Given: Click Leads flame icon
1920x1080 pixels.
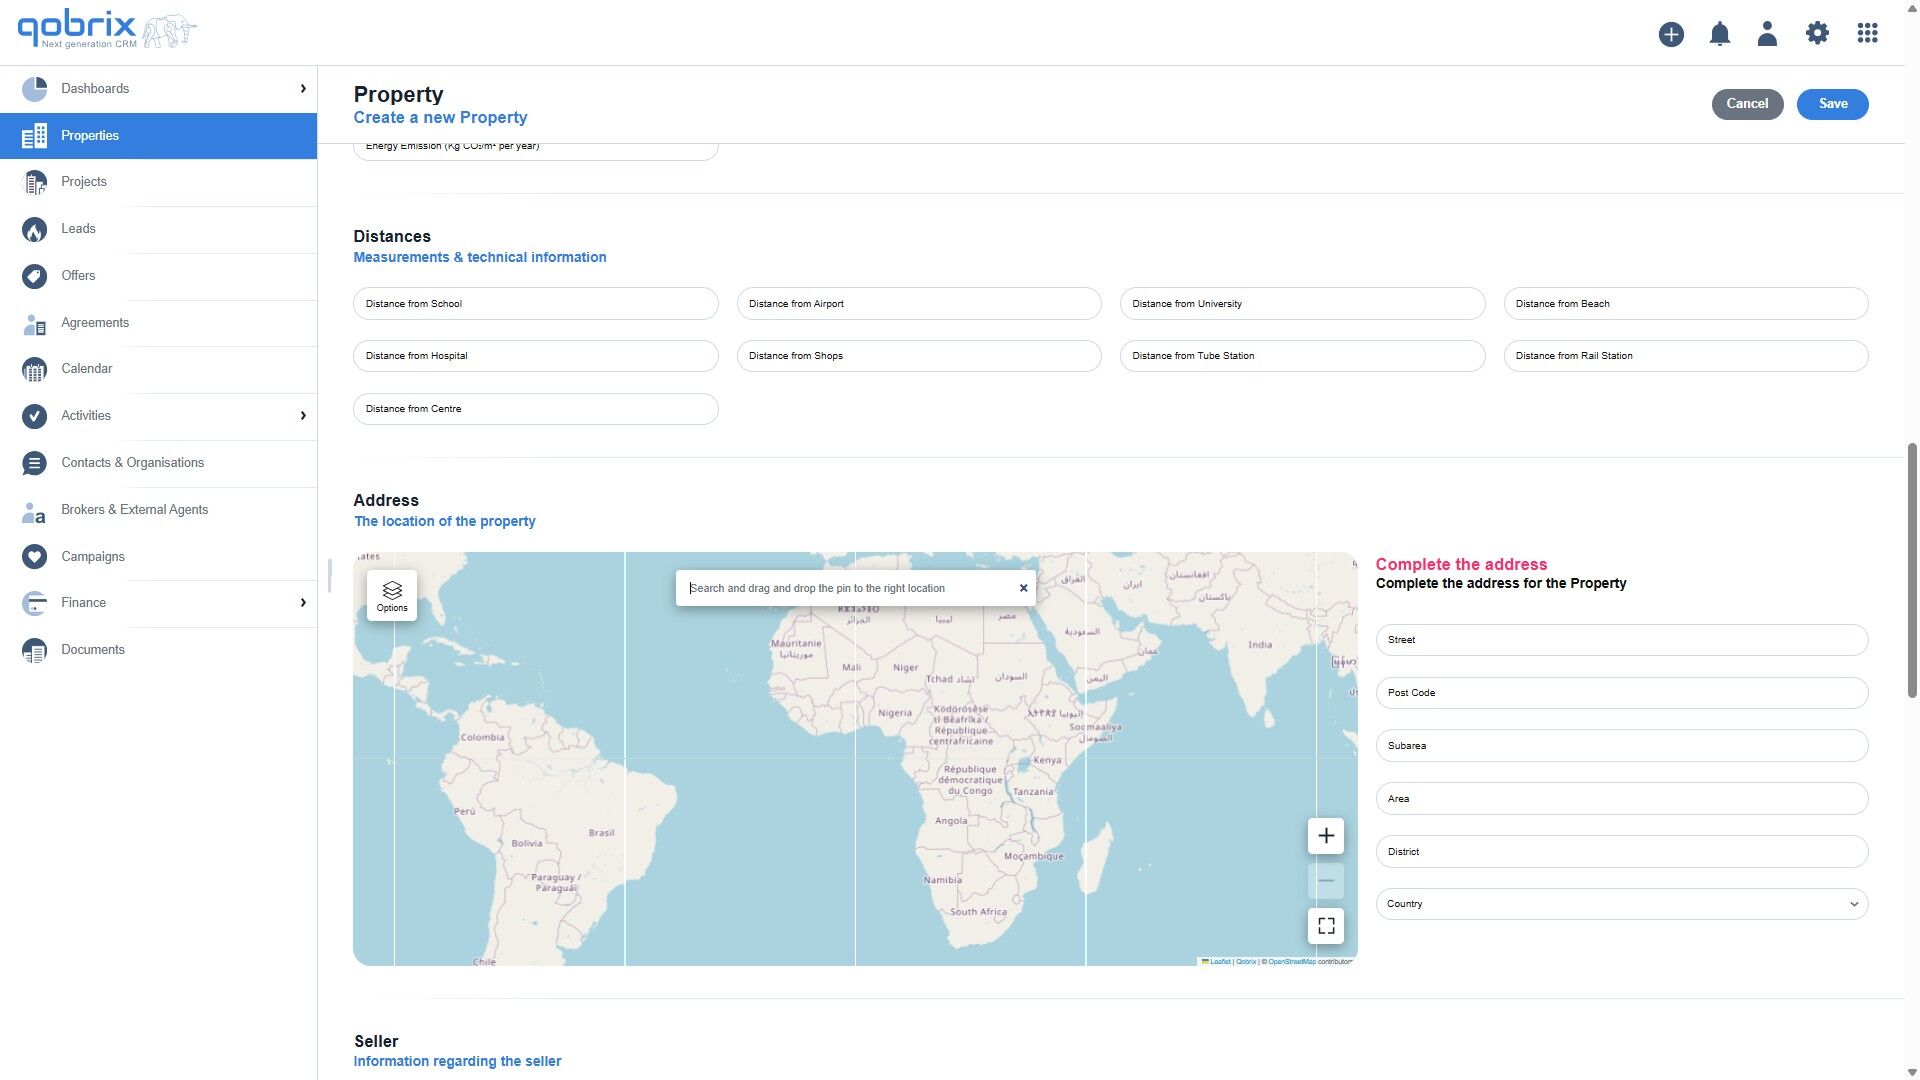Looking at the screenshot, I should (x=34, y=229).
